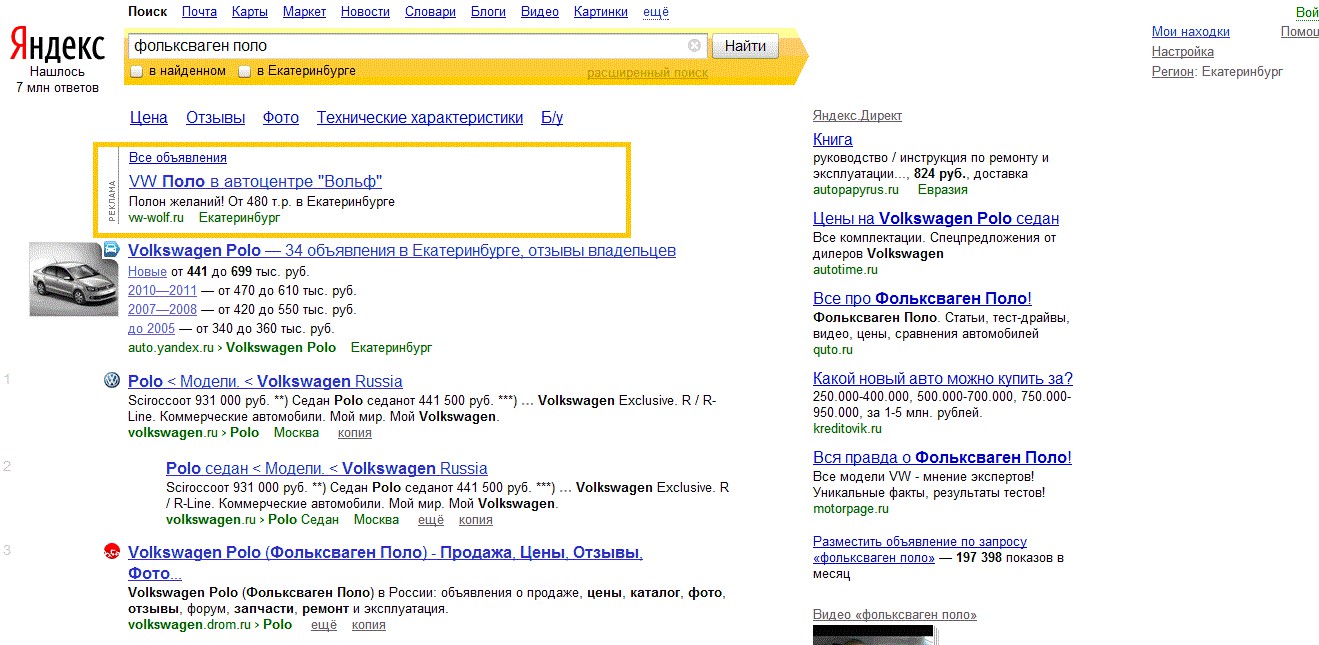
Task: Open the 2010—2011 year range link
Action: (x=162, y=290)
